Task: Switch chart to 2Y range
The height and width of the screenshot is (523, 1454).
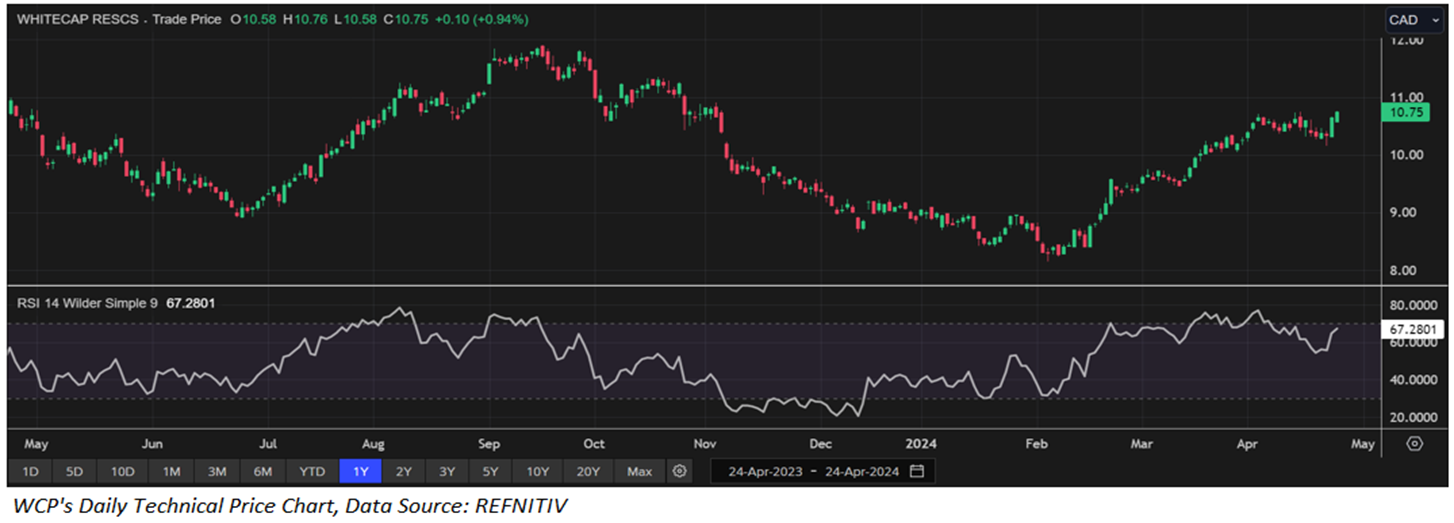Action: pyautogui.click(x=403, y=471)
